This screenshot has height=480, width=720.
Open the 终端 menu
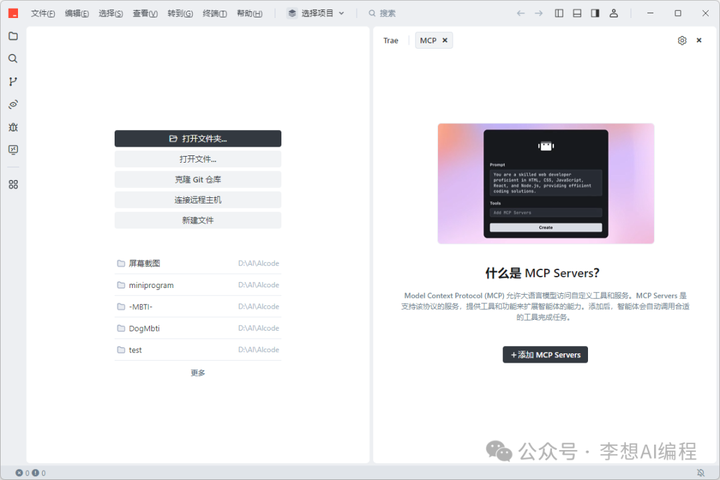point(214,13)
